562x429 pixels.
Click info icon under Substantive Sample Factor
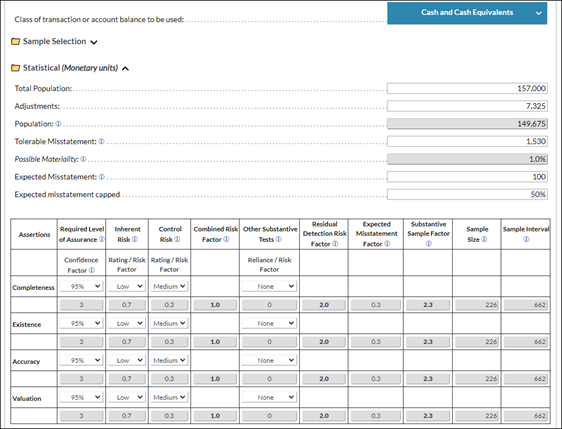(x=429, y=244)
